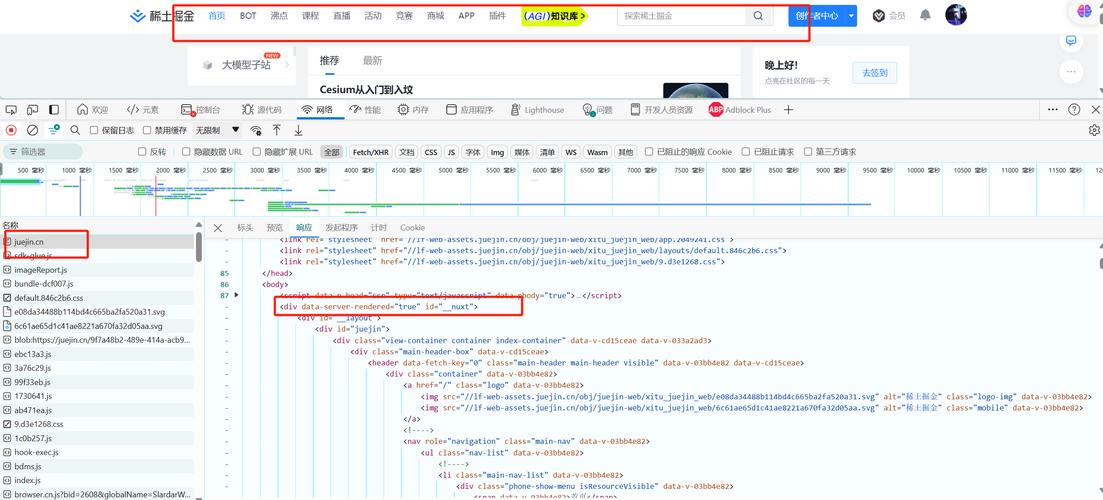
Task: Click the brain AI assistant floating icon
Action: 1086,11
